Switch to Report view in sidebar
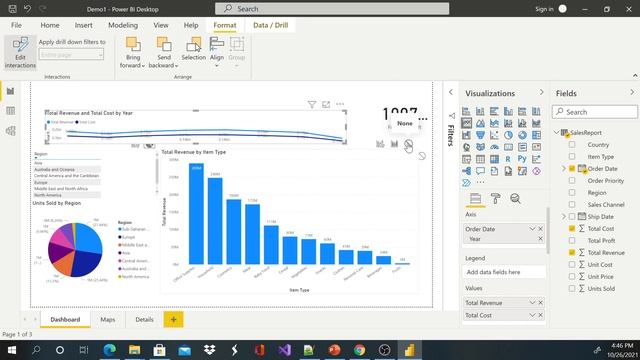Image resolution: width=640 pixels, height=360 pixels. [11, 91]
